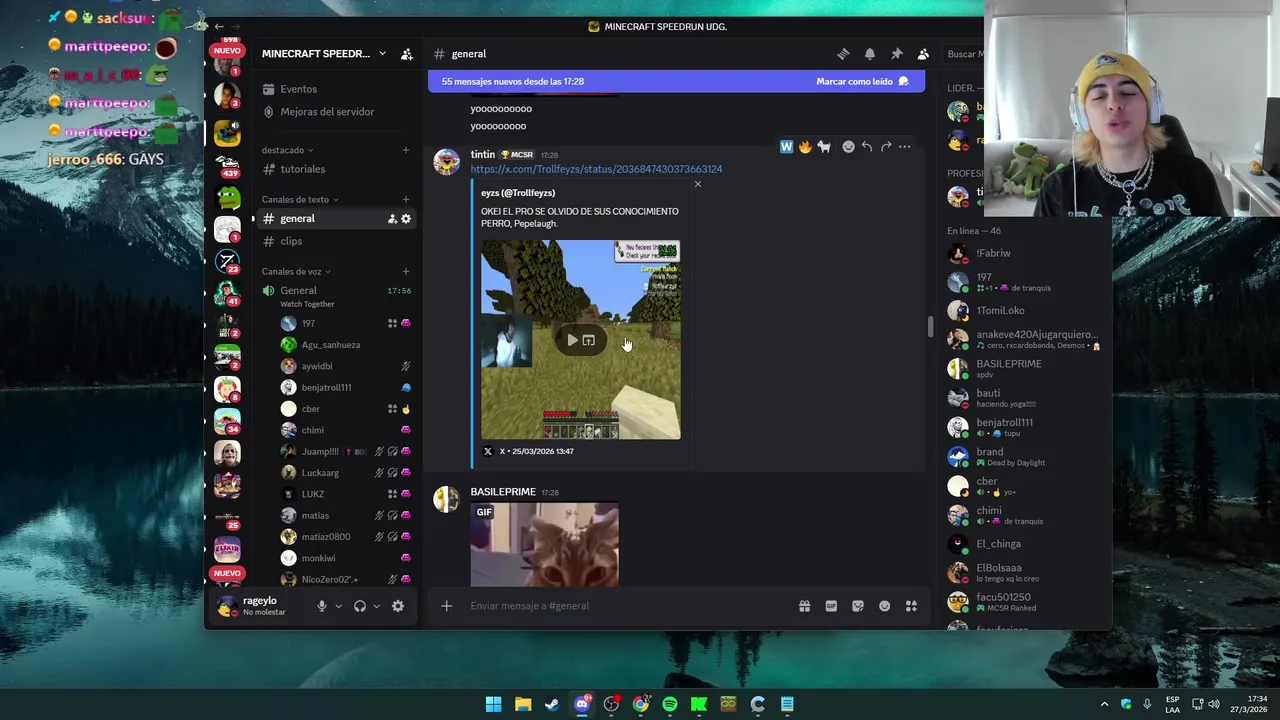The height and width of the screenshot is (720, 1280).
Task: Forward tintin's message arrow icon
Action: [886, 147]
